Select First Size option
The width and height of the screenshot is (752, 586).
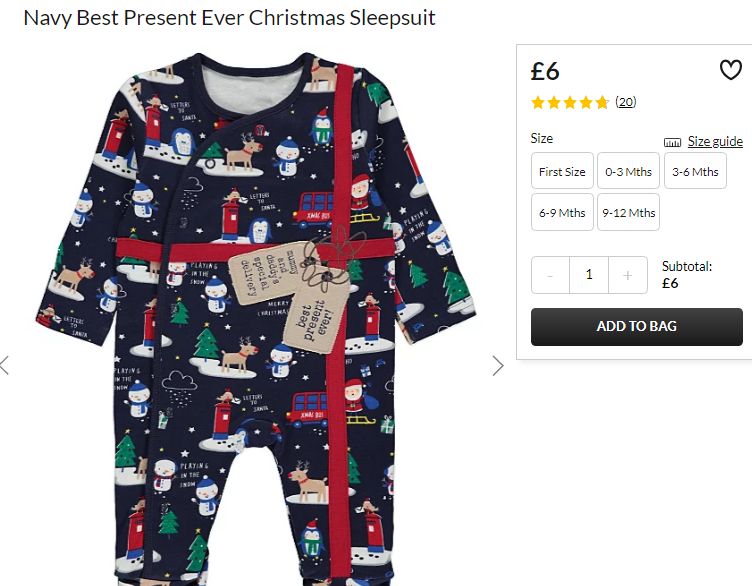click(562, 171)
